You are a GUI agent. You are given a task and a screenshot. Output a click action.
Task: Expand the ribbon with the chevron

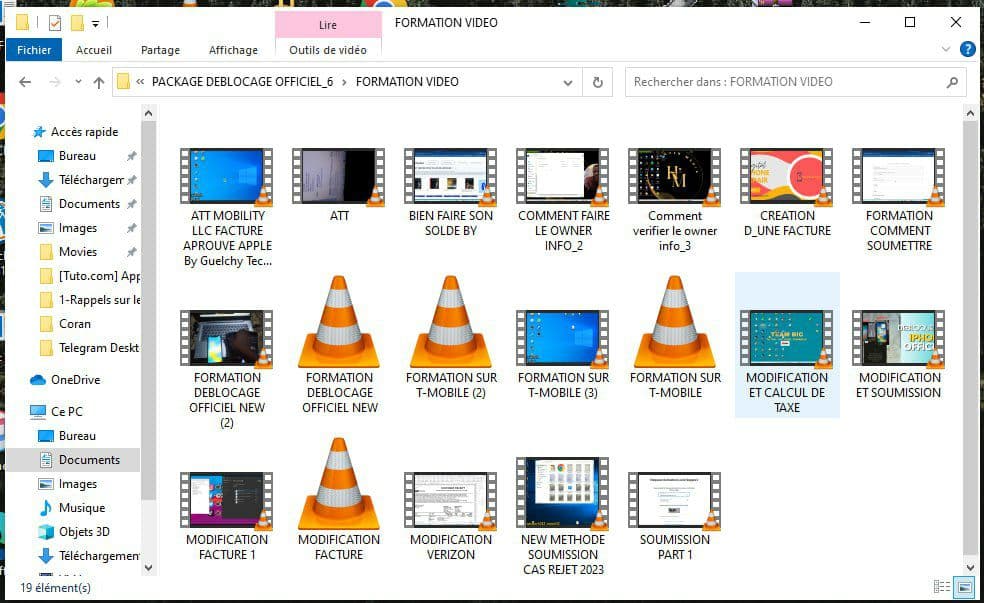946,49
